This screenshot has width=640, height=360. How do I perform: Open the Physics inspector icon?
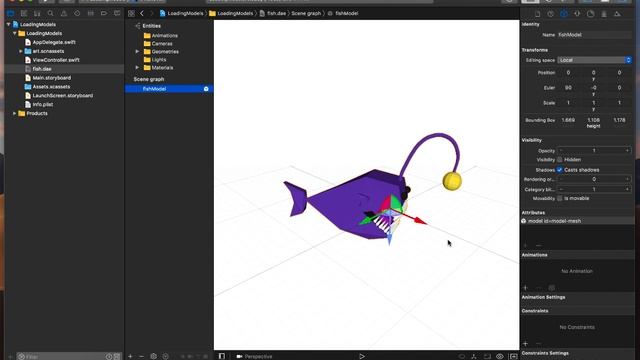(604, 14)
